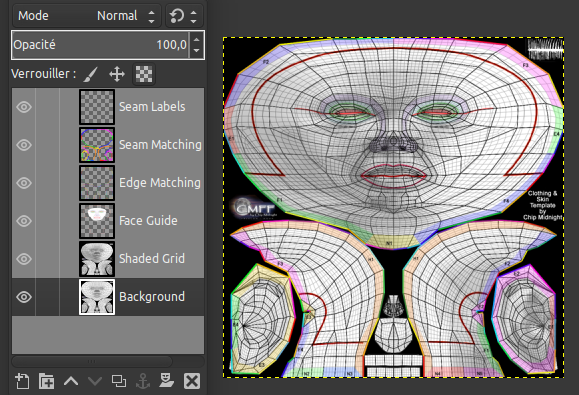Click the face template image canvas
This screenshot has height=395, width=579.
[393, 207]
